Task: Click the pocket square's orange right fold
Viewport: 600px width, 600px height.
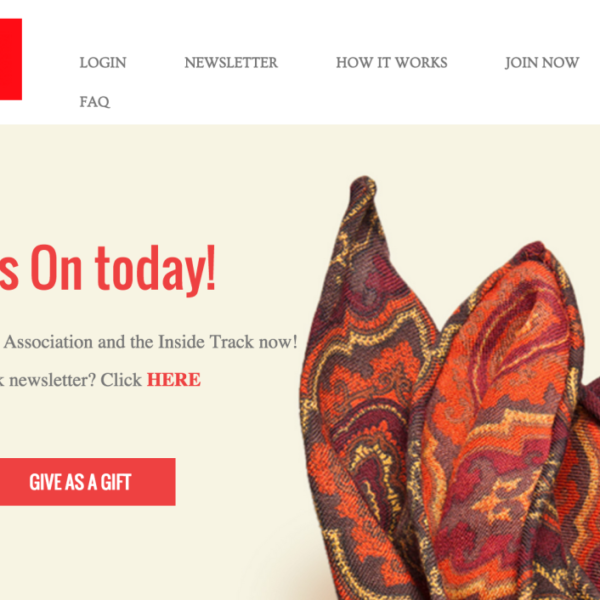Action: (505, 402)
